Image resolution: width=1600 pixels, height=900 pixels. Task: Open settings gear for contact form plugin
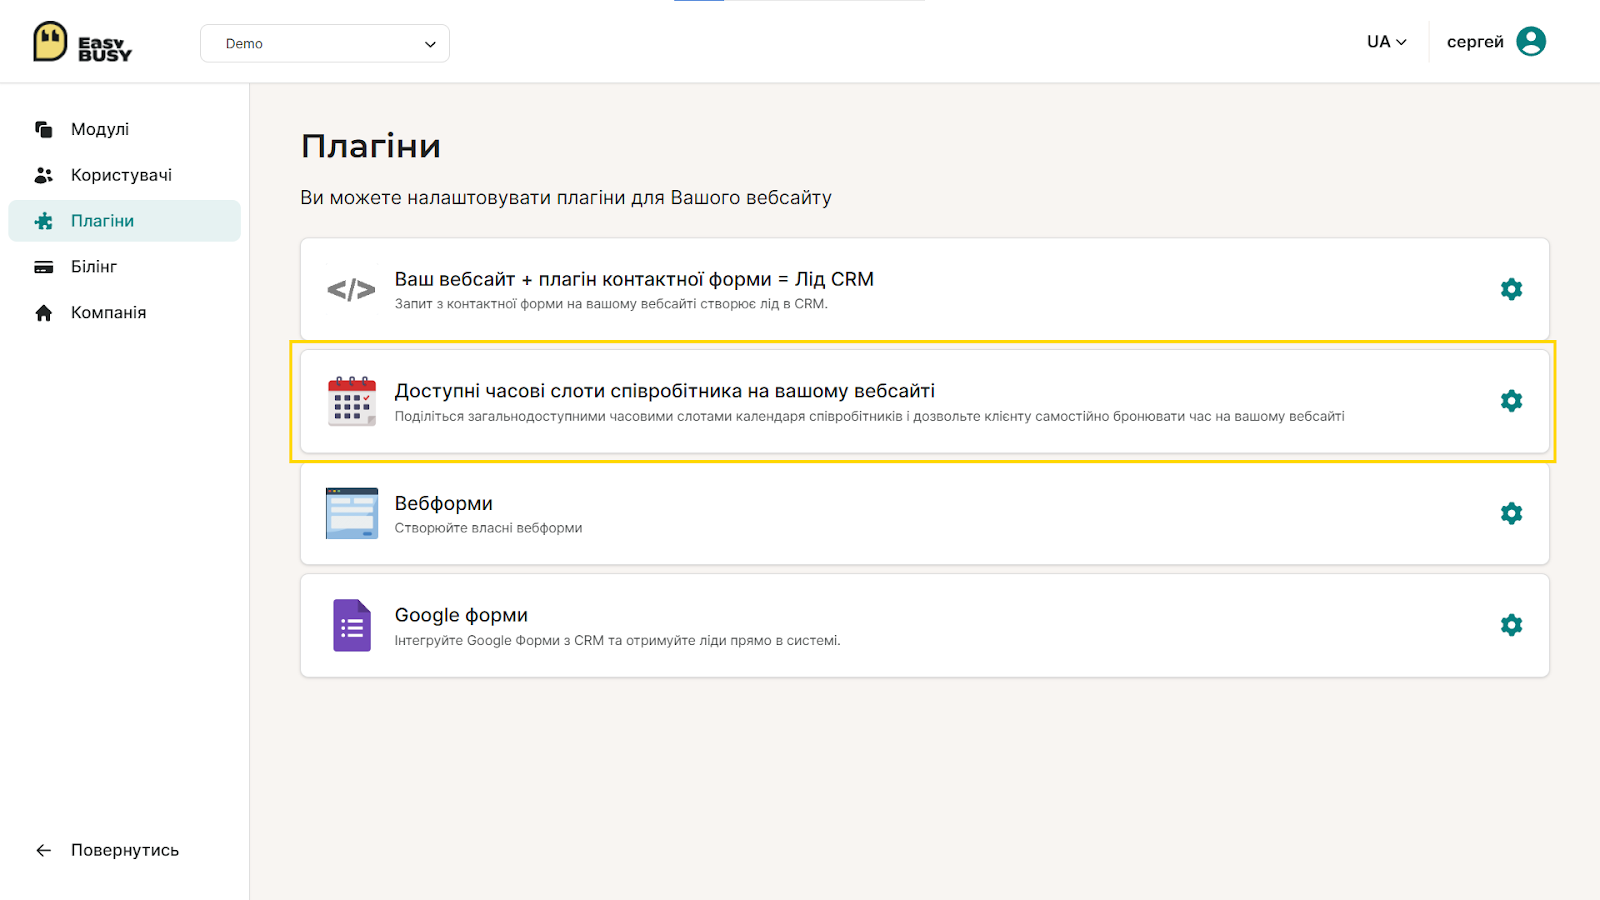pos(1511,289)
